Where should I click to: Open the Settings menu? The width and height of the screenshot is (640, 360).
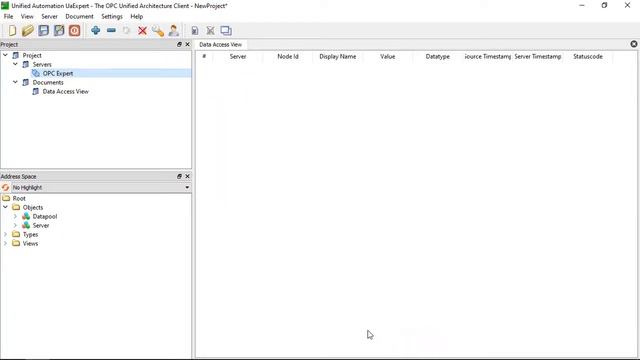112,16
